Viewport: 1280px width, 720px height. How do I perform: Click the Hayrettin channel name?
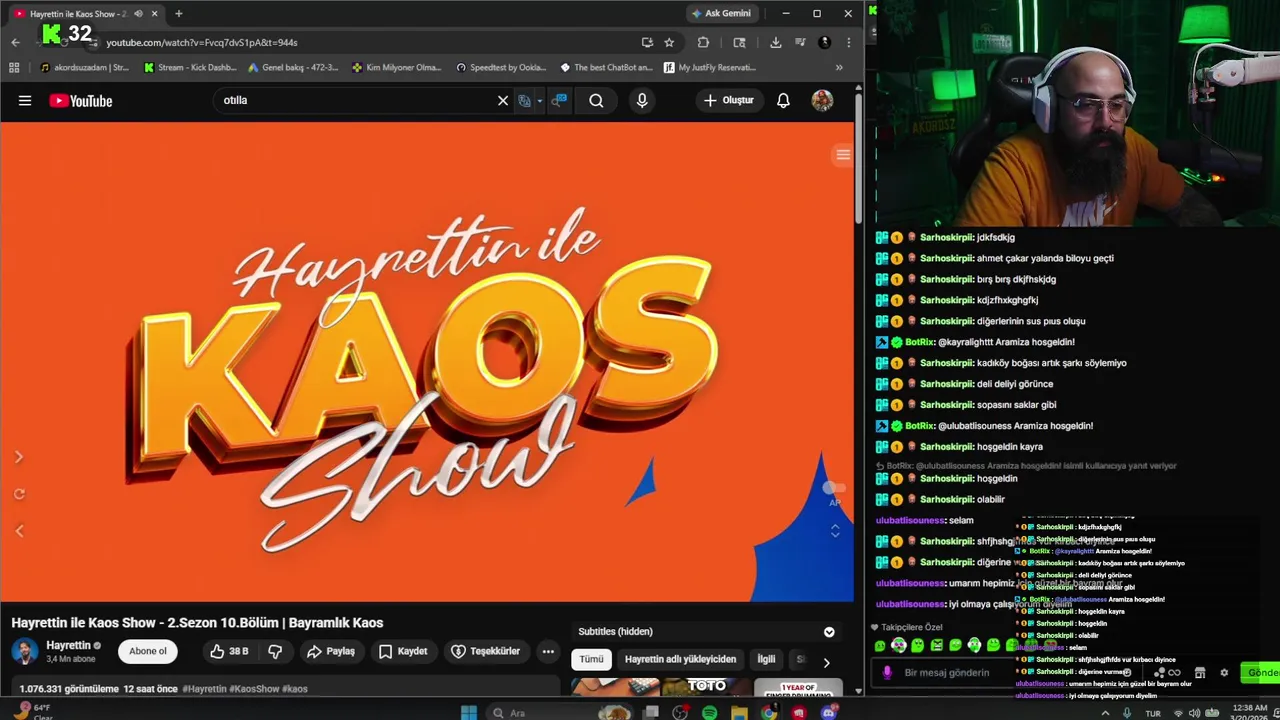[68, 645]
